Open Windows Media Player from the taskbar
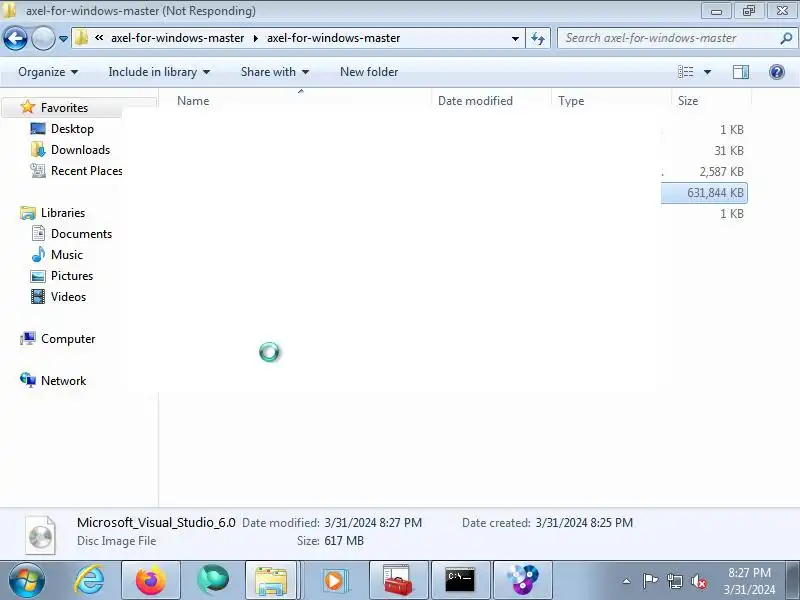Screen dimensions: 800x600 (x=334, y=581)
